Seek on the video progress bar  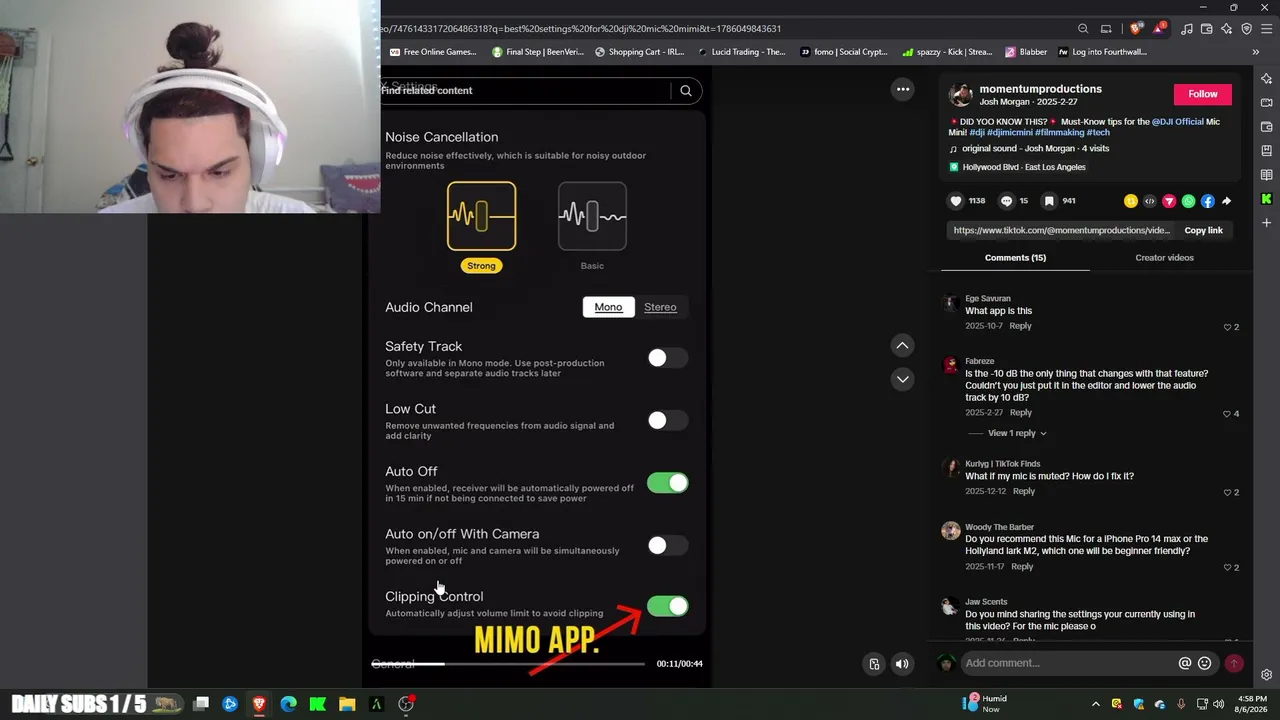point(508,664)
